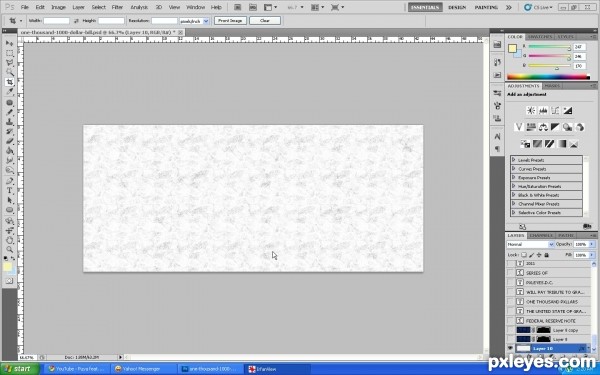Viewport: 600px width, 375px height.
Task: Add a Curves adjustment
Action: (555, 111)
